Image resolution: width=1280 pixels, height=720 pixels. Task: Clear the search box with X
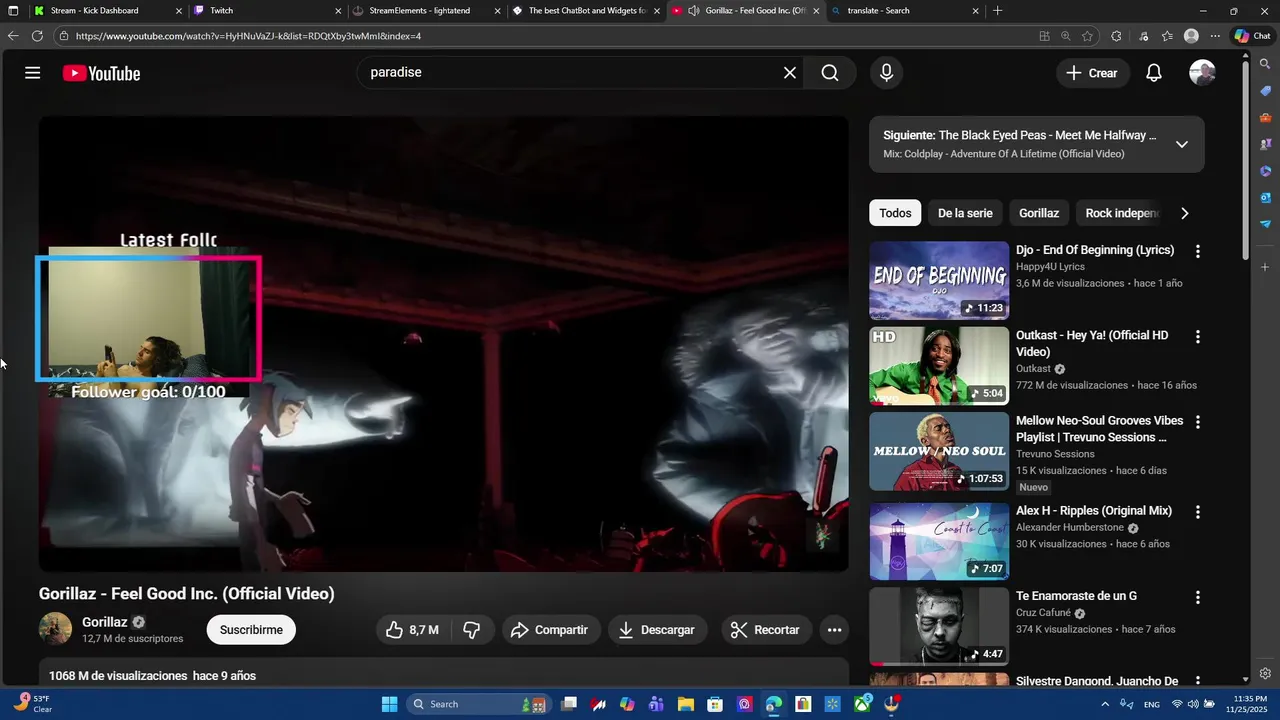click(790, 73)
